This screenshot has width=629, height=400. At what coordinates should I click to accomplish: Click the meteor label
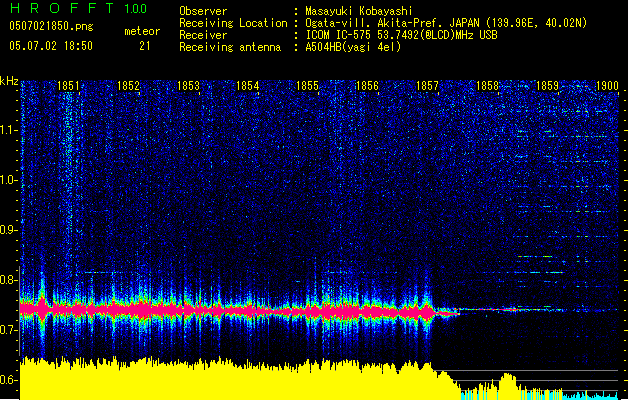tap(142, 31)
